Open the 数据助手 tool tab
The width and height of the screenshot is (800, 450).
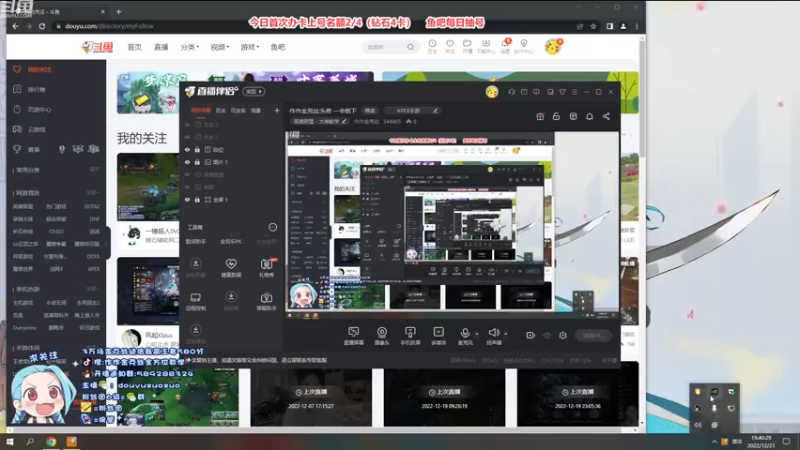(196, 241)
